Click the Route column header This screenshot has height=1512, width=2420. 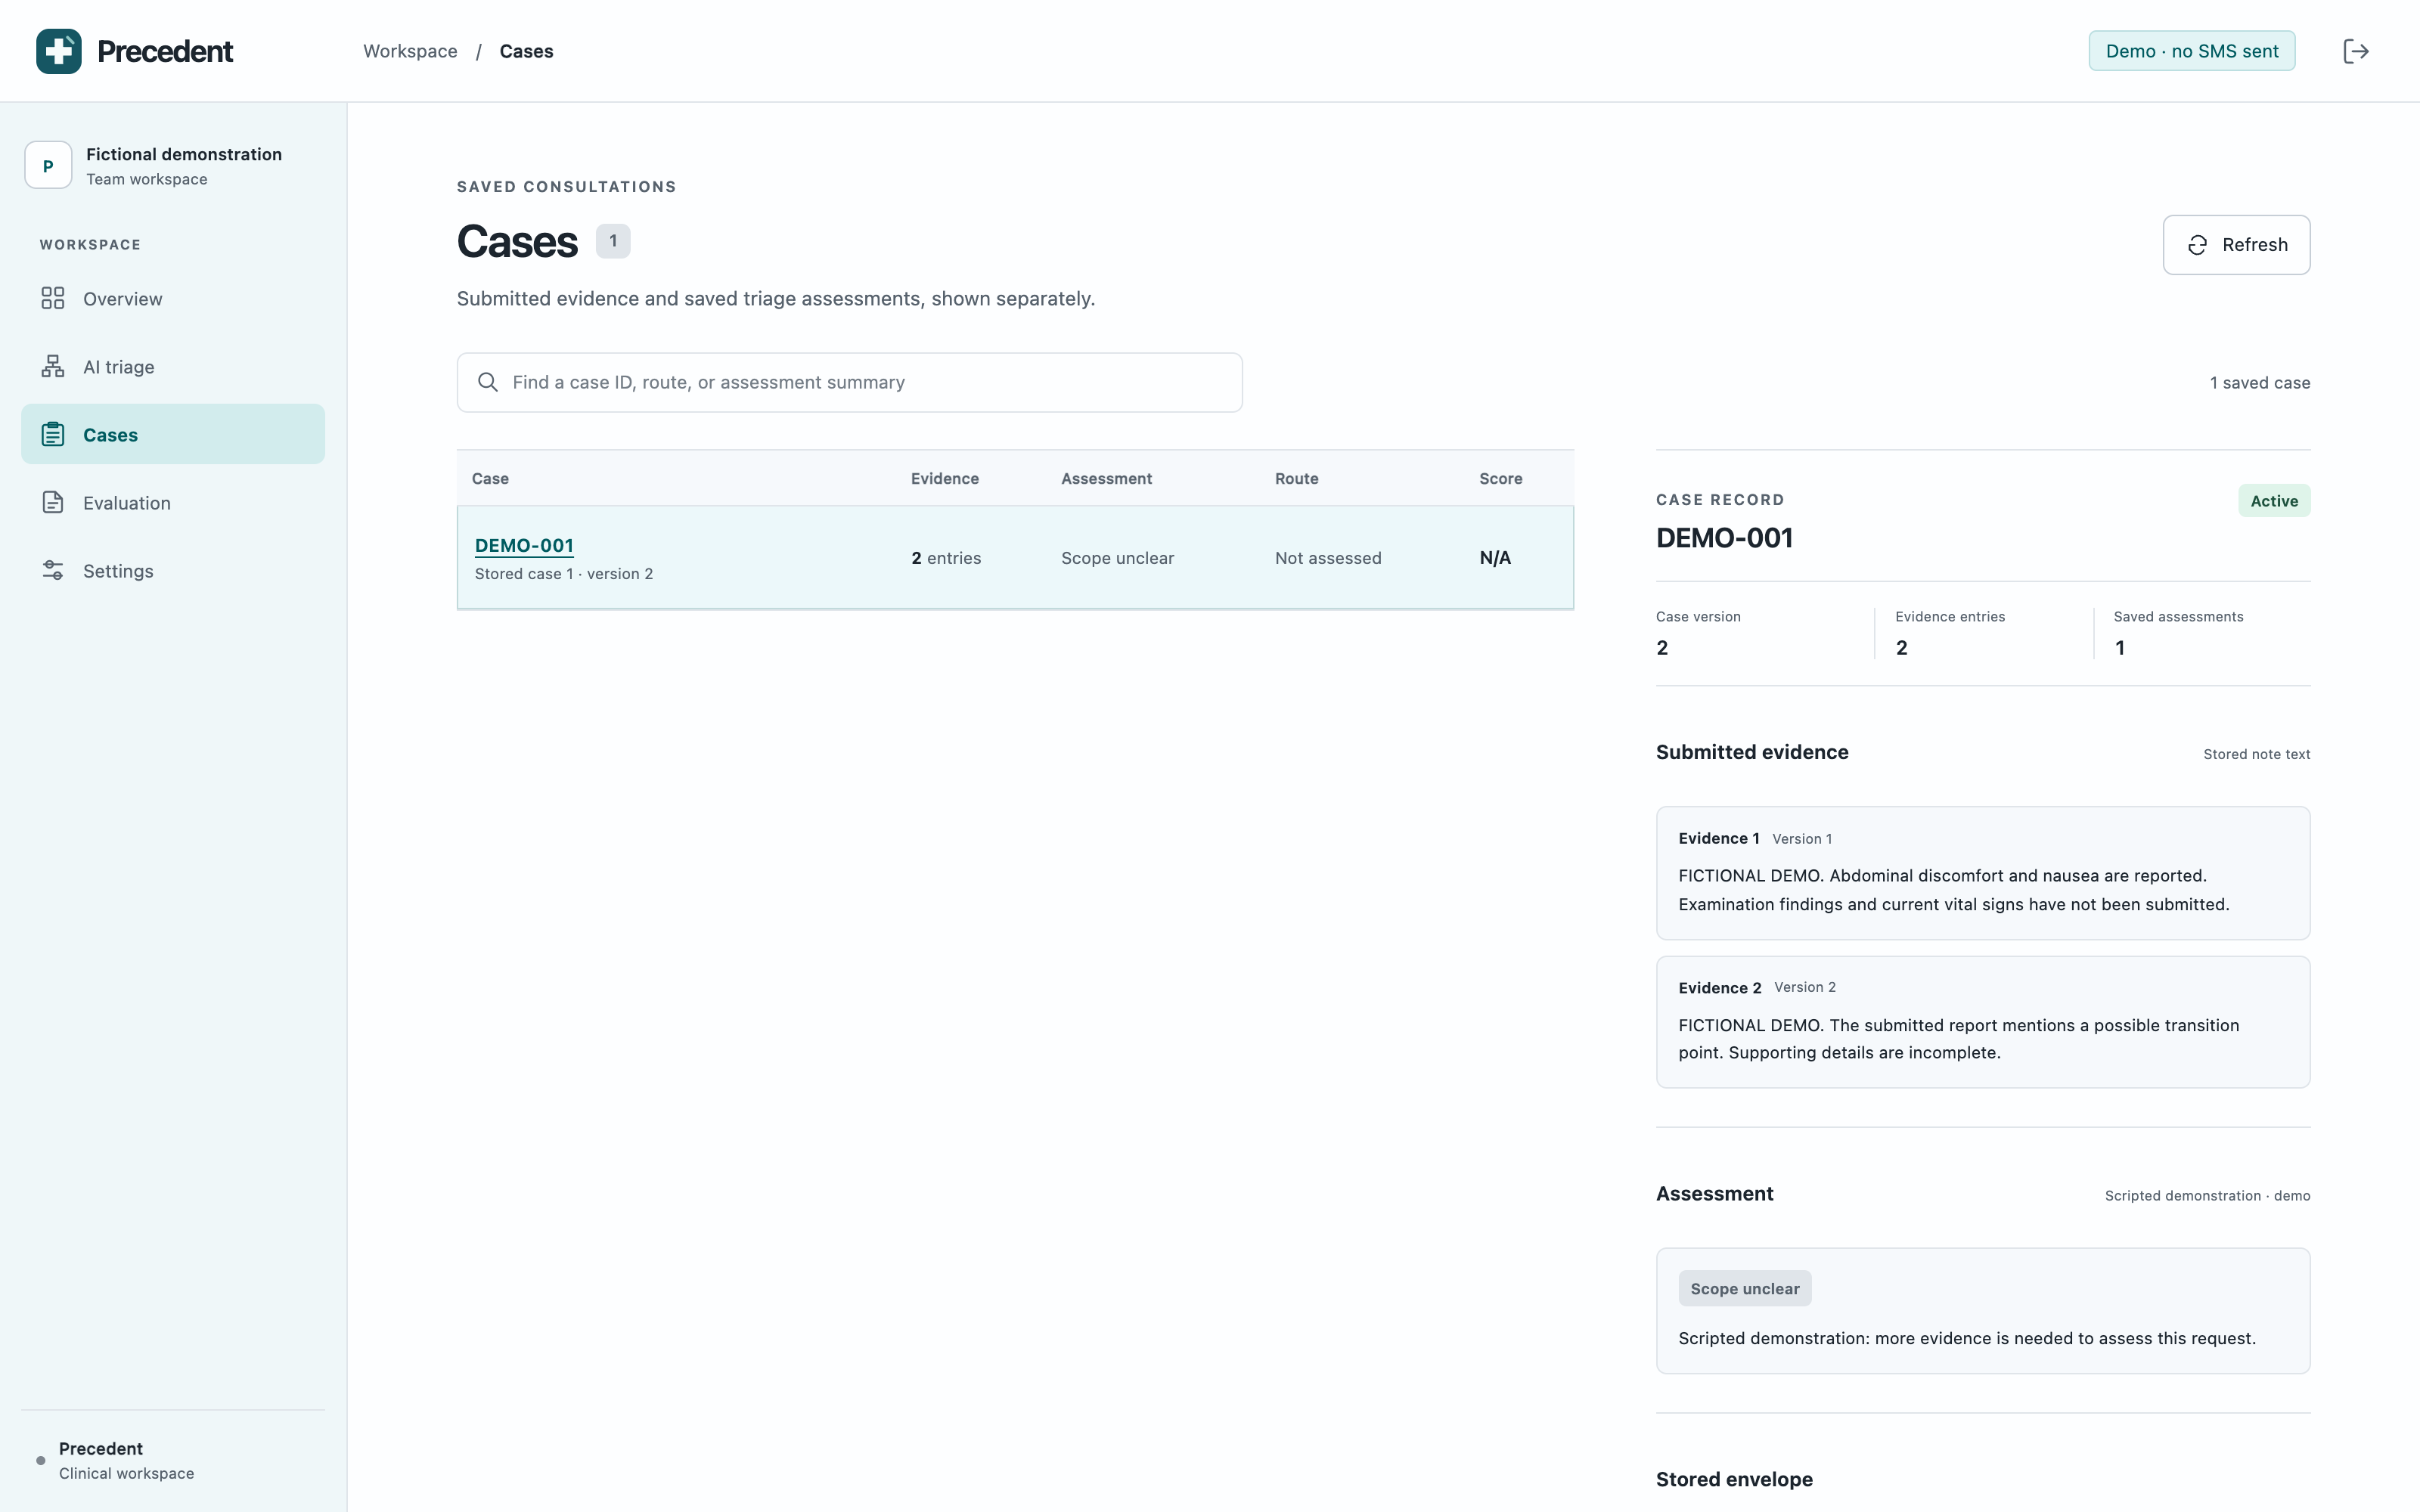pos(1296,478)
